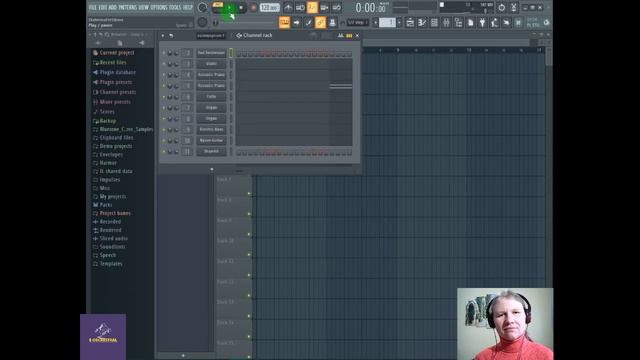Click Drumkit mixer track number 11
This screenshot has height=360, width=640.
click(x=187, y=151)
